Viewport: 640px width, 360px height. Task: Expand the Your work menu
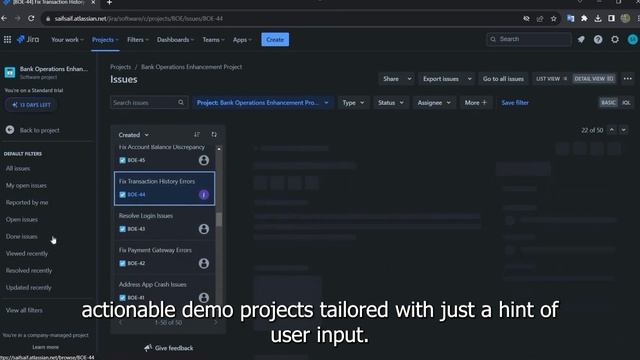[x=67, y=40]
